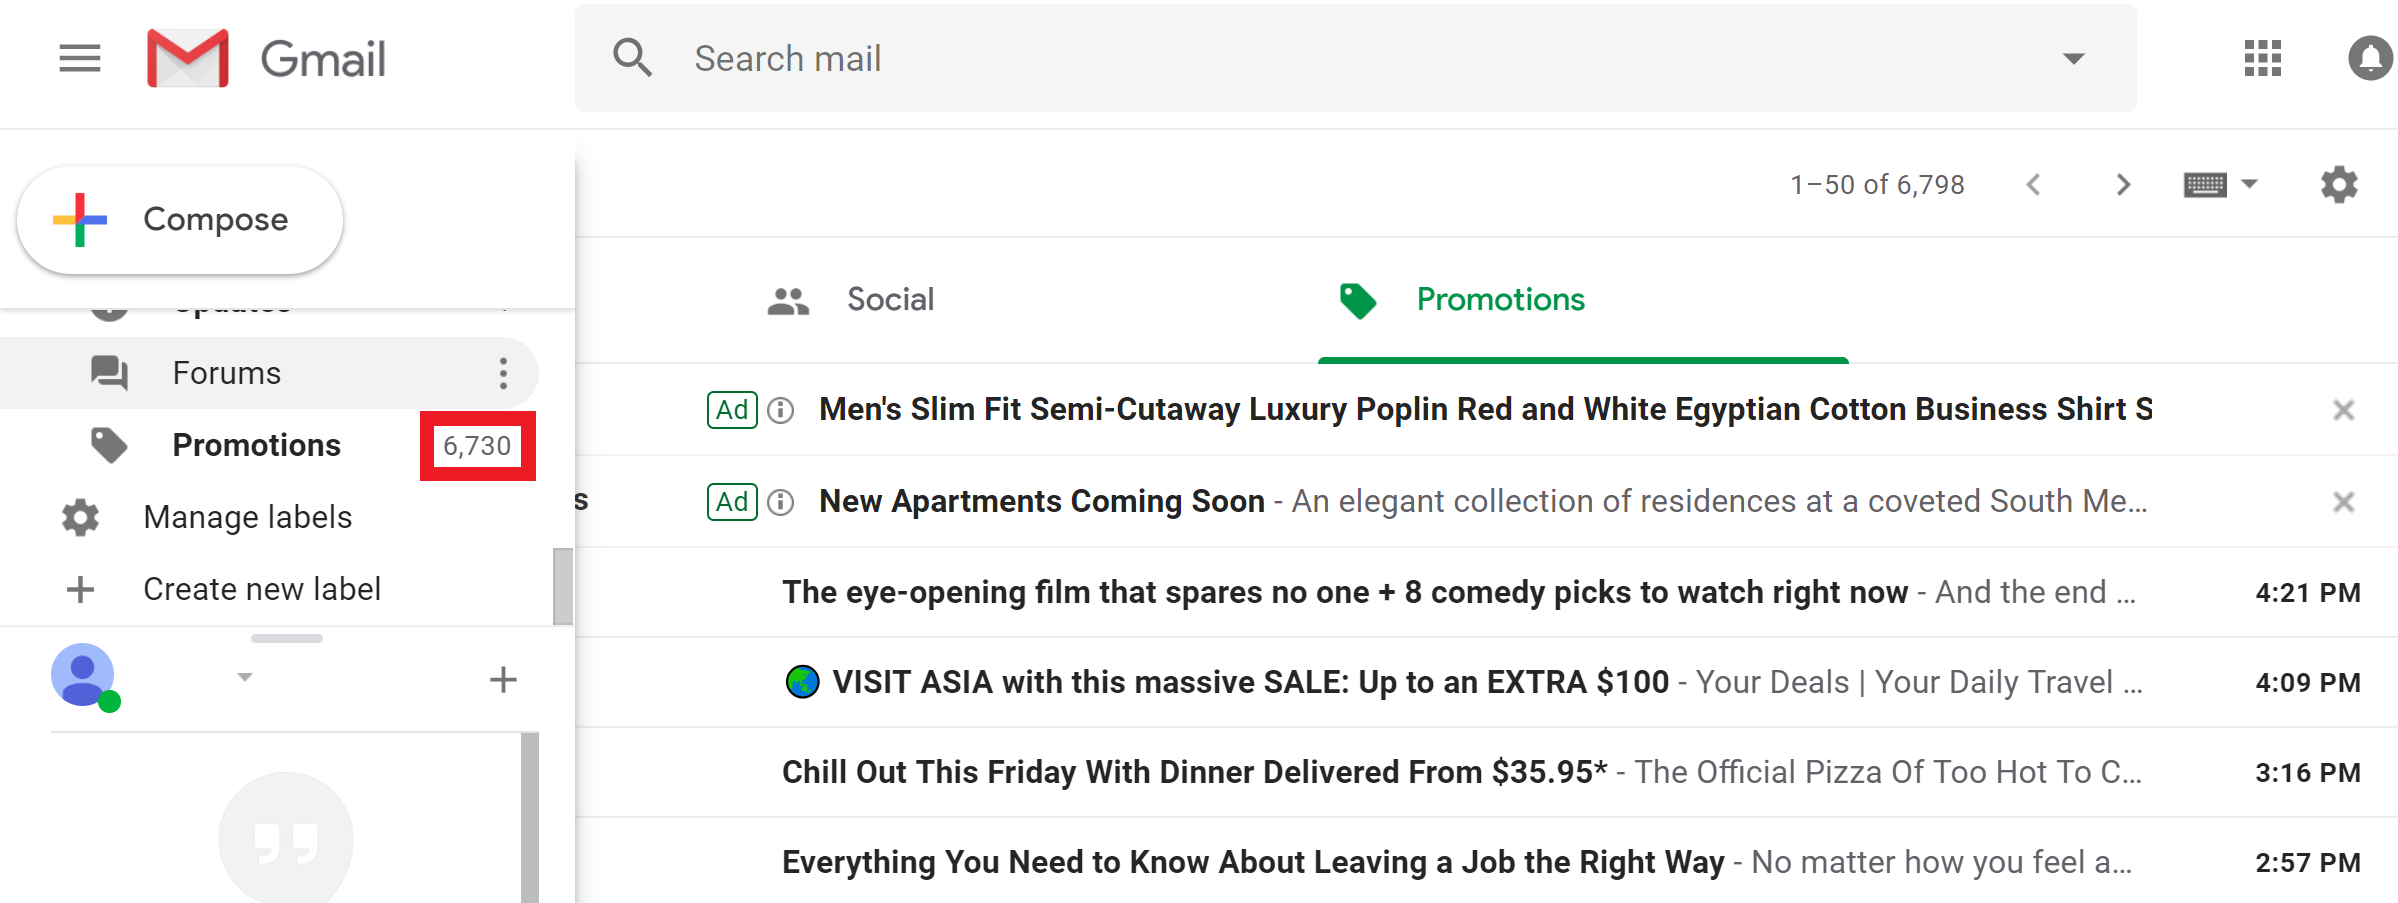Viewport: 2398px width, 903px height.
Task: Dismiss the New Apartments ad
Action: [2343, 501]
